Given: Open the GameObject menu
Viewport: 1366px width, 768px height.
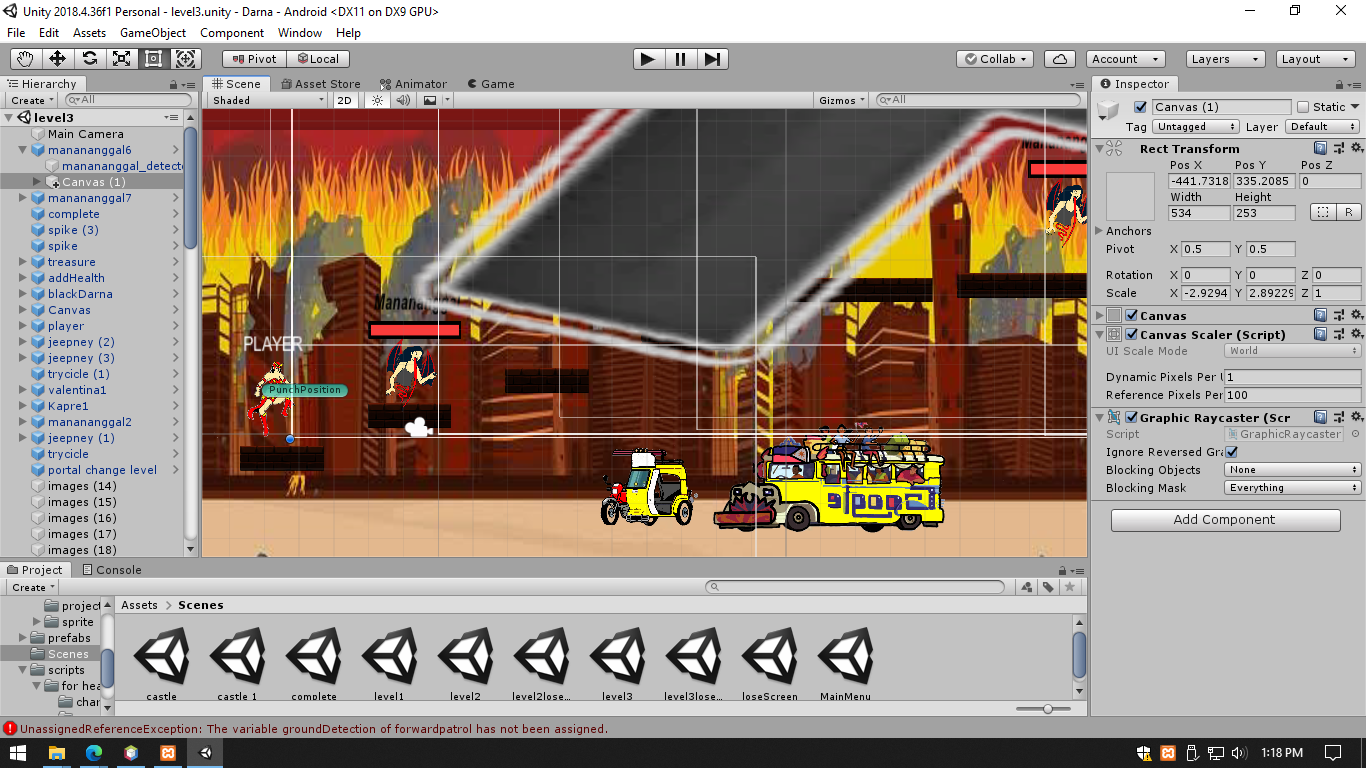Looking at the screenshot, I should coord(152,32).
